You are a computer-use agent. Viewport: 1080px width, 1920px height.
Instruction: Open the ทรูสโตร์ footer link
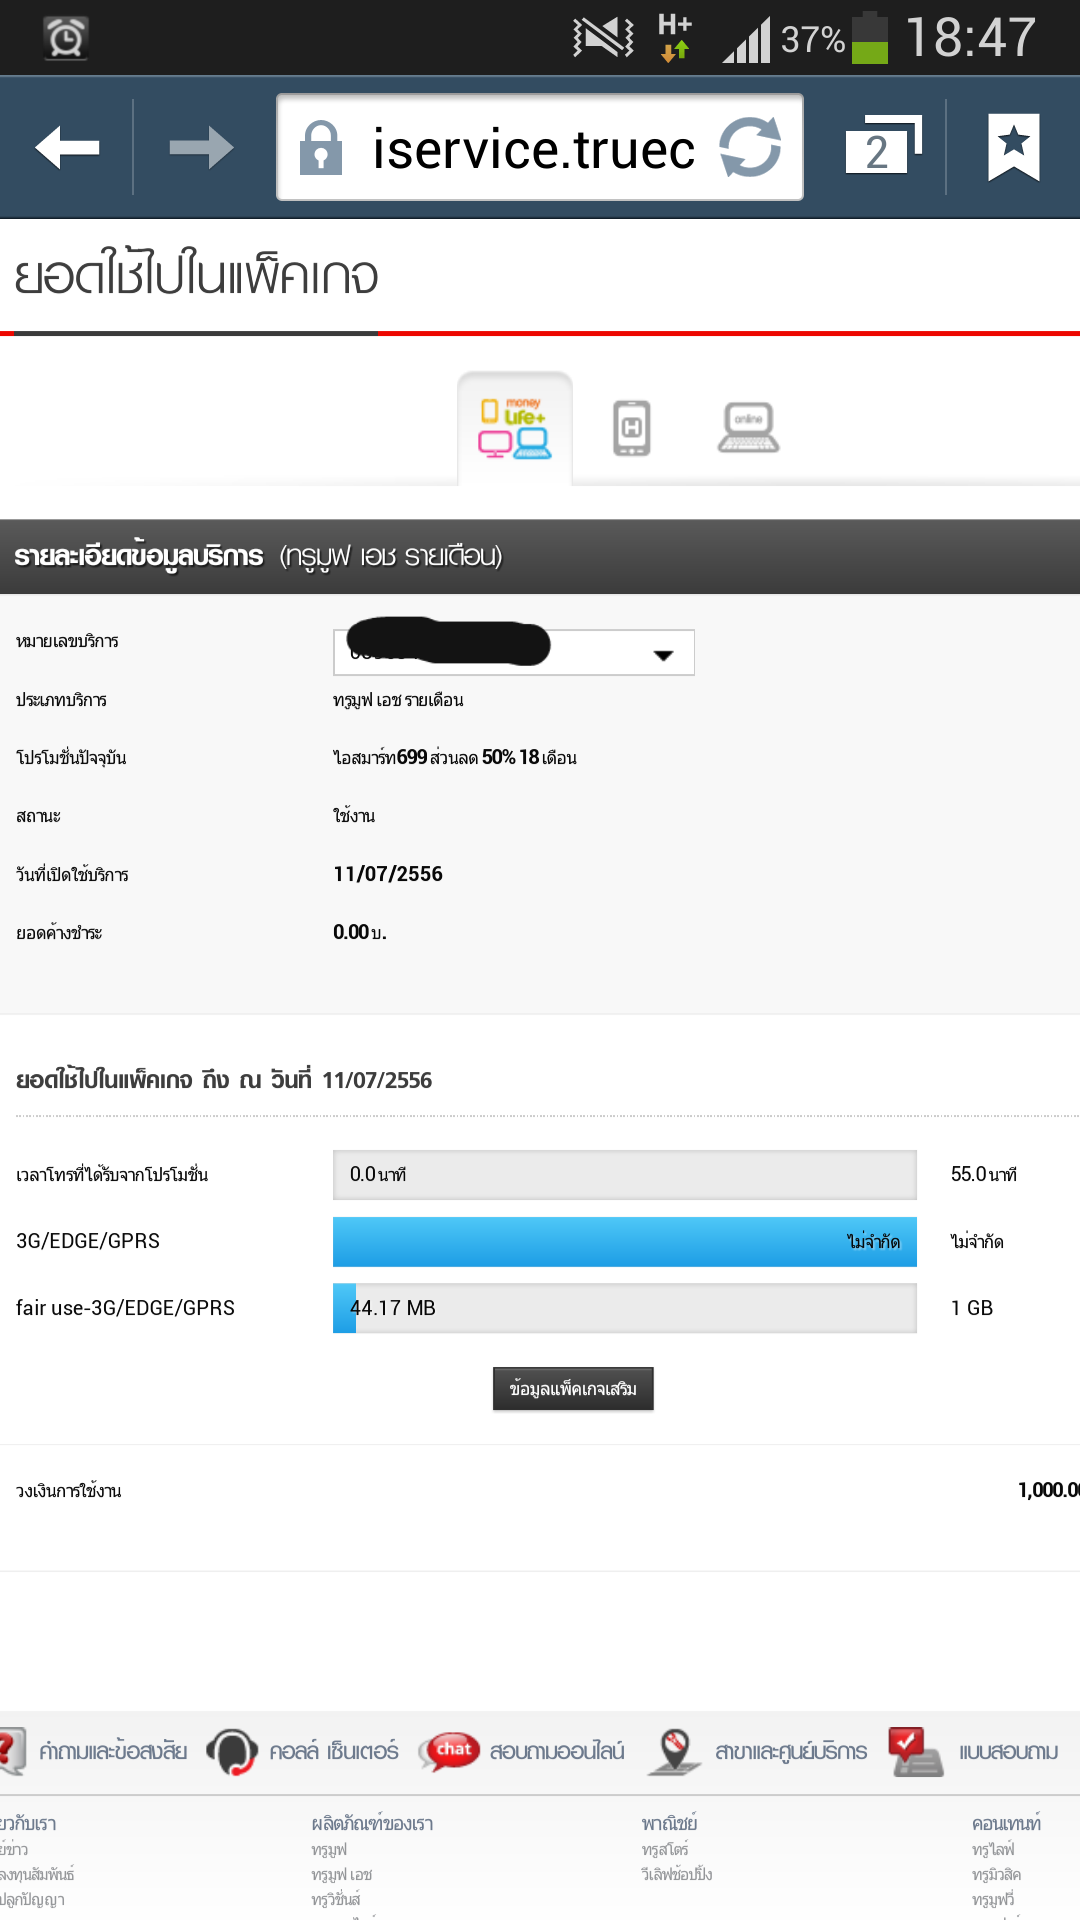[x=665, y=1849]
